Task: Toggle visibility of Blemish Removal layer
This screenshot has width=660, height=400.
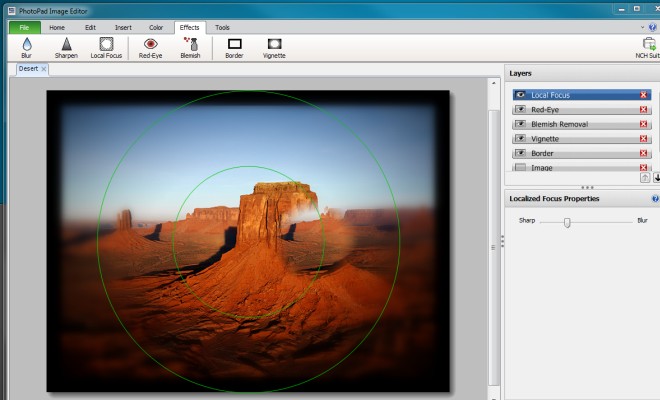Action: tap(521, 124)
